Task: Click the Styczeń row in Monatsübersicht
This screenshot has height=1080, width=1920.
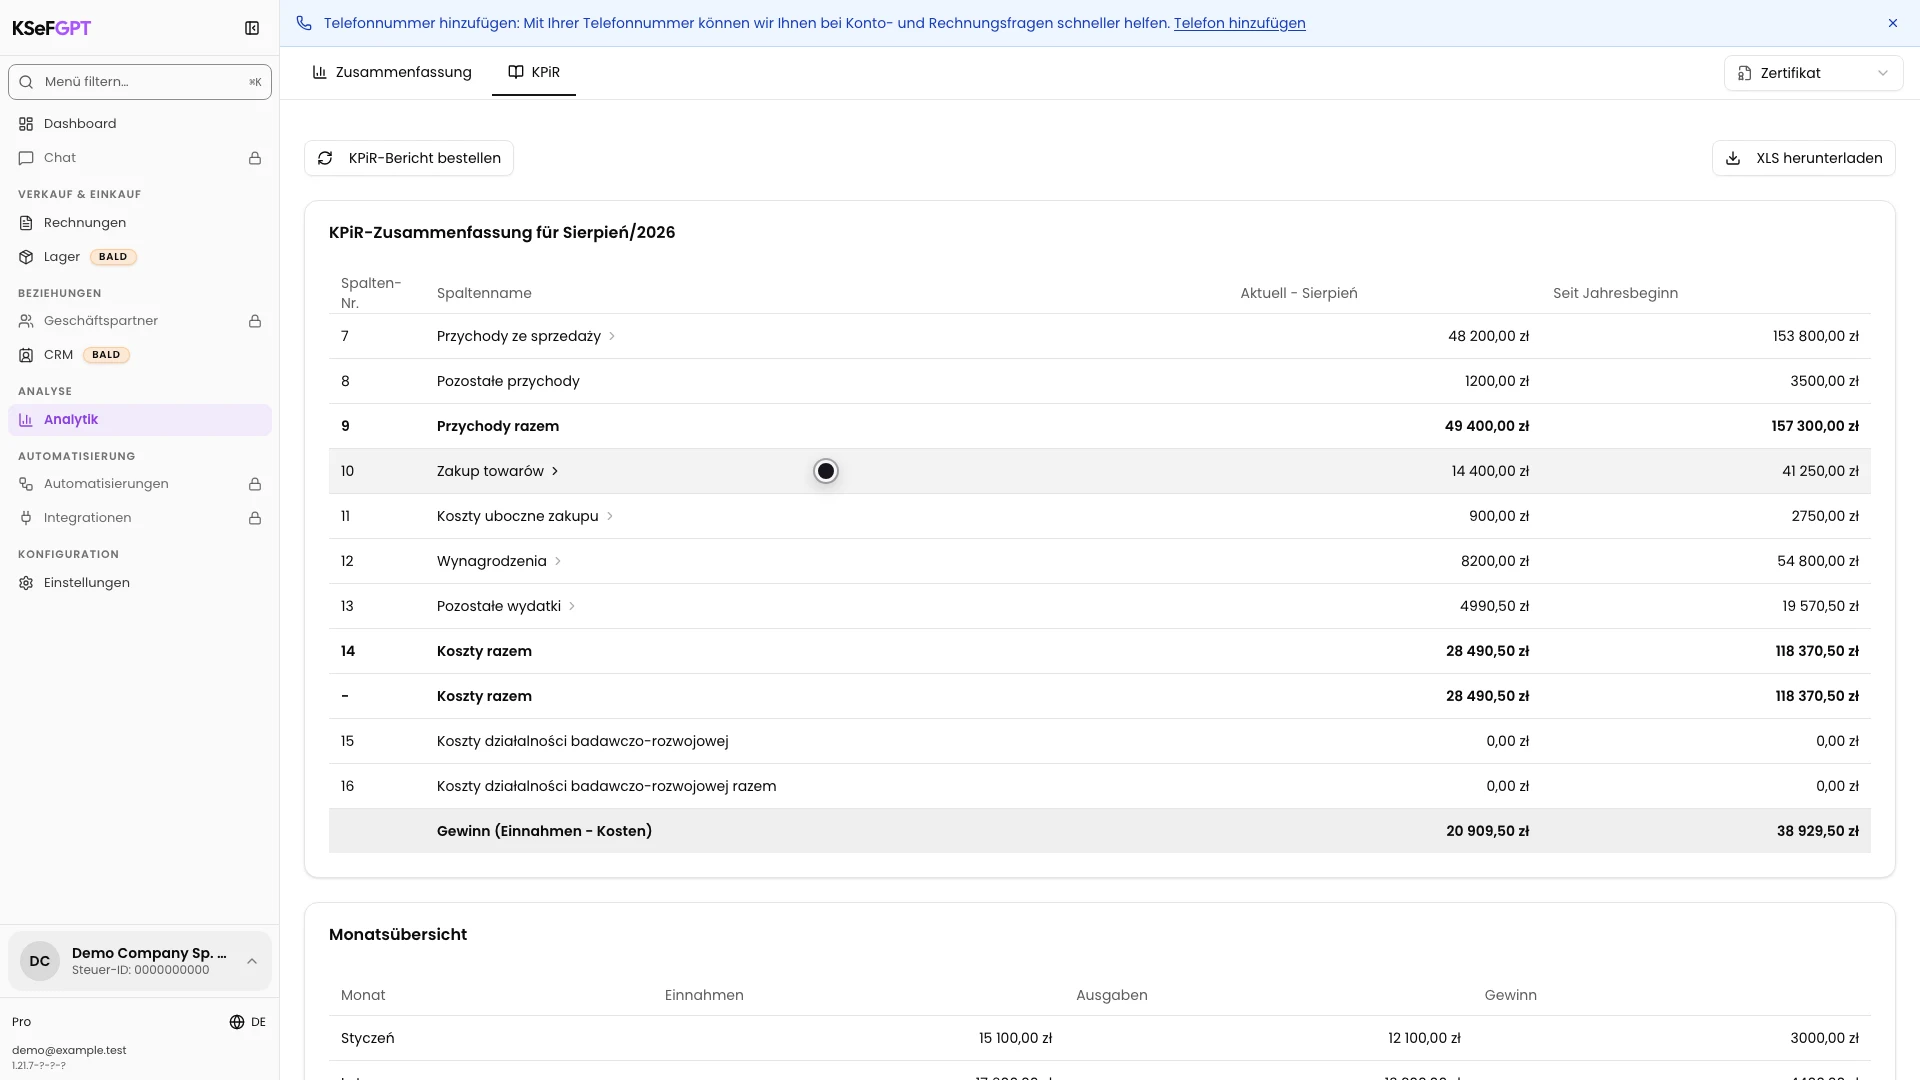Action: pos(1100,1038)
